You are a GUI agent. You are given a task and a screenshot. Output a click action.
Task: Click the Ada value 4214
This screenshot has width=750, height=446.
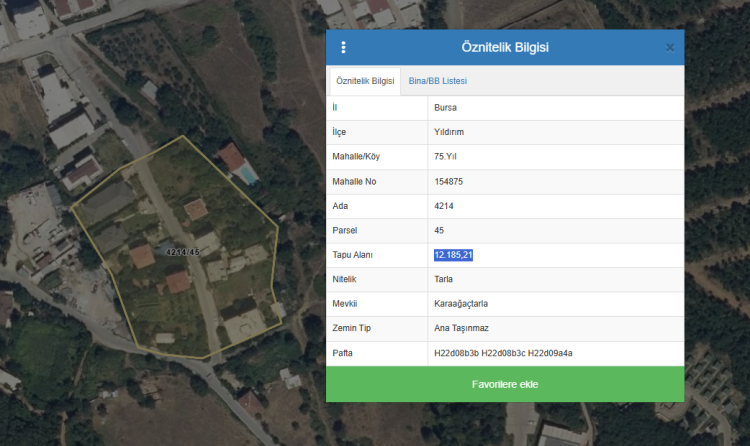(x=444, y=206)
